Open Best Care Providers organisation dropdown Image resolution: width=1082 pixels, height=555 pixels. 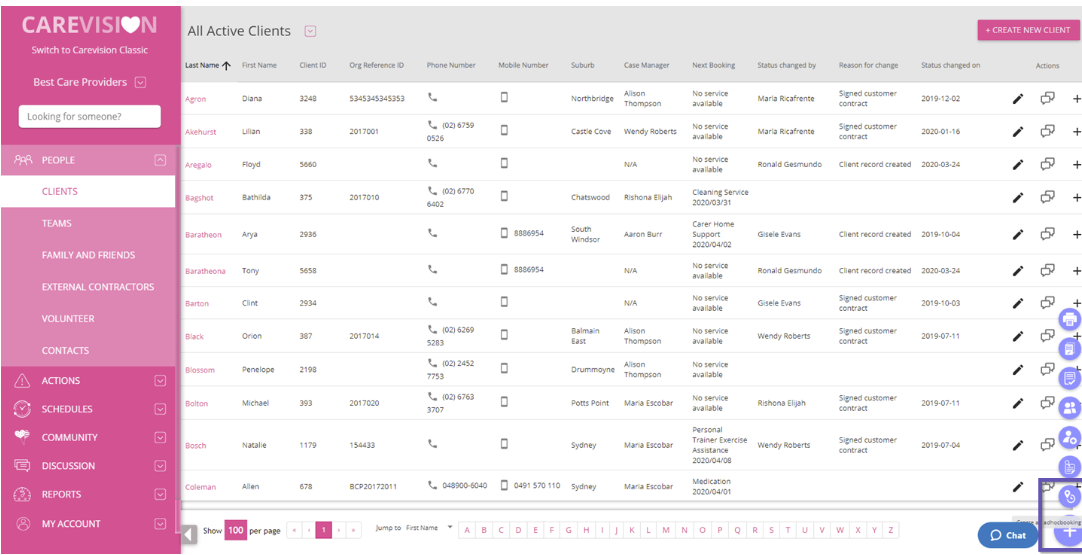pyautogui.click(x=141, y=82)
